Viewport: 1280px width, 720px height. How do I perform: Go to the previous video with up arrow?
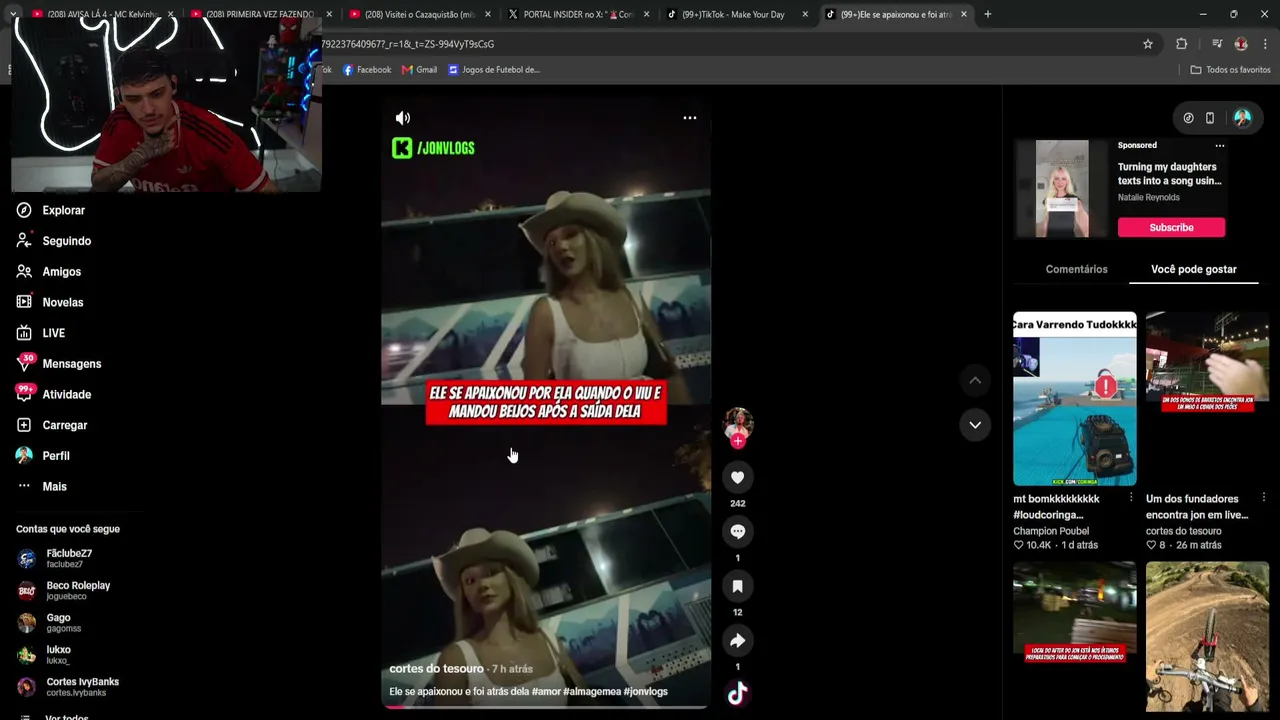975,380
